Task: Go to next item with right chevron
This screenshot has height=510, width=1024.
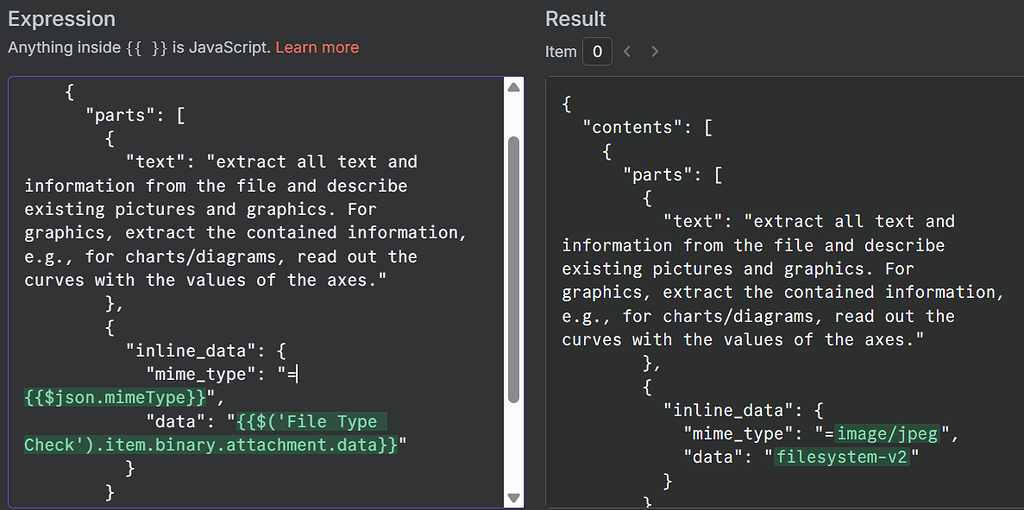Action: (x=655, y=52)
